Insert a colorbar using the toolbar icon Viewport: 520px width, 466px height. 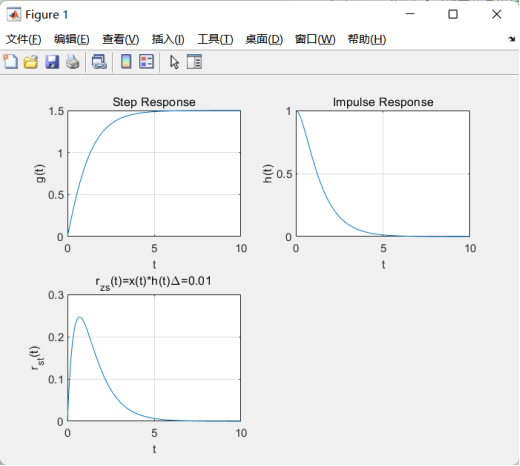tap(126, 62)
